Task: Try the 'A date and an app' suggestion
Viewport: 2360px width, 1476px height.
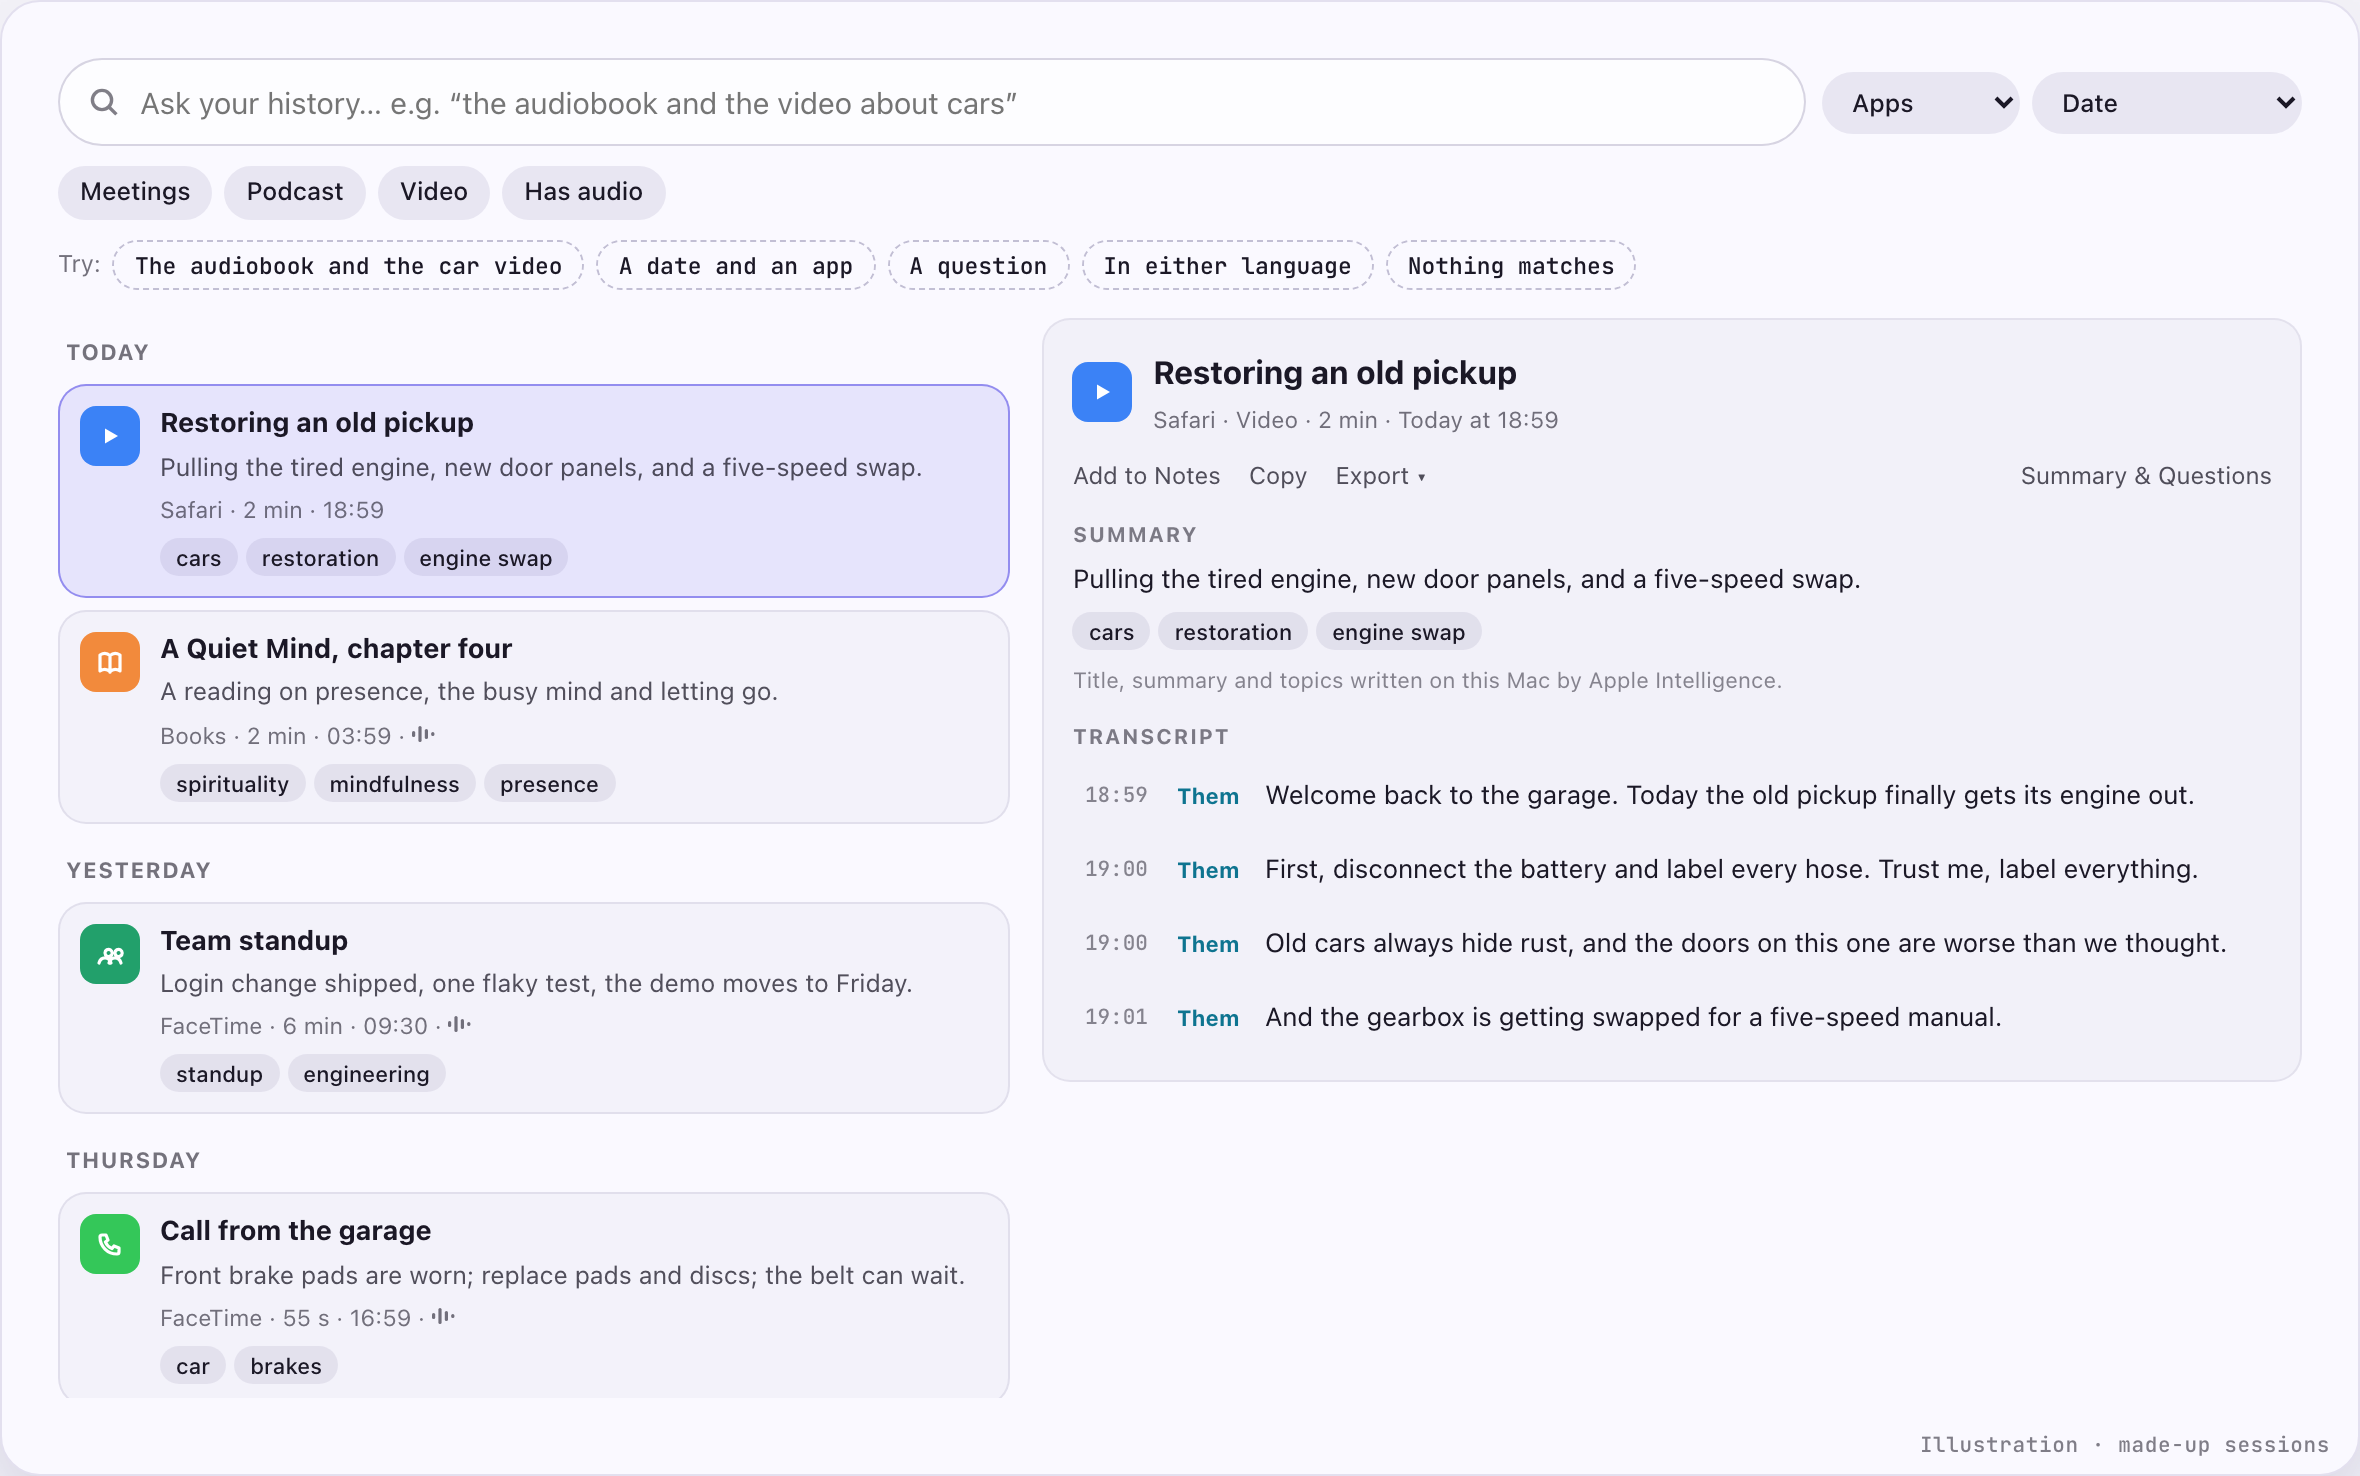Action: [x=736, y=266]
